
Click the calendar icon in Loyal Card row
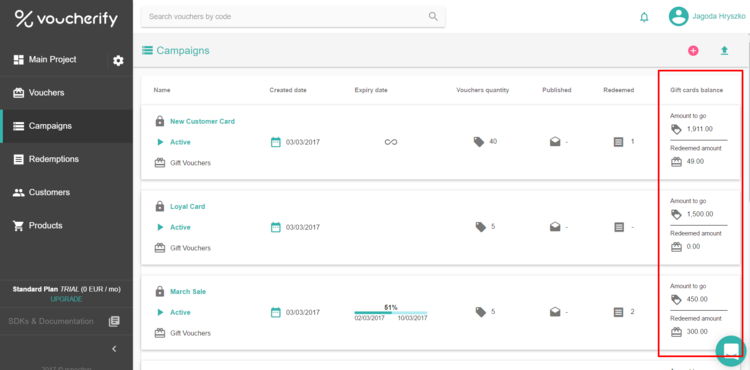276,227
